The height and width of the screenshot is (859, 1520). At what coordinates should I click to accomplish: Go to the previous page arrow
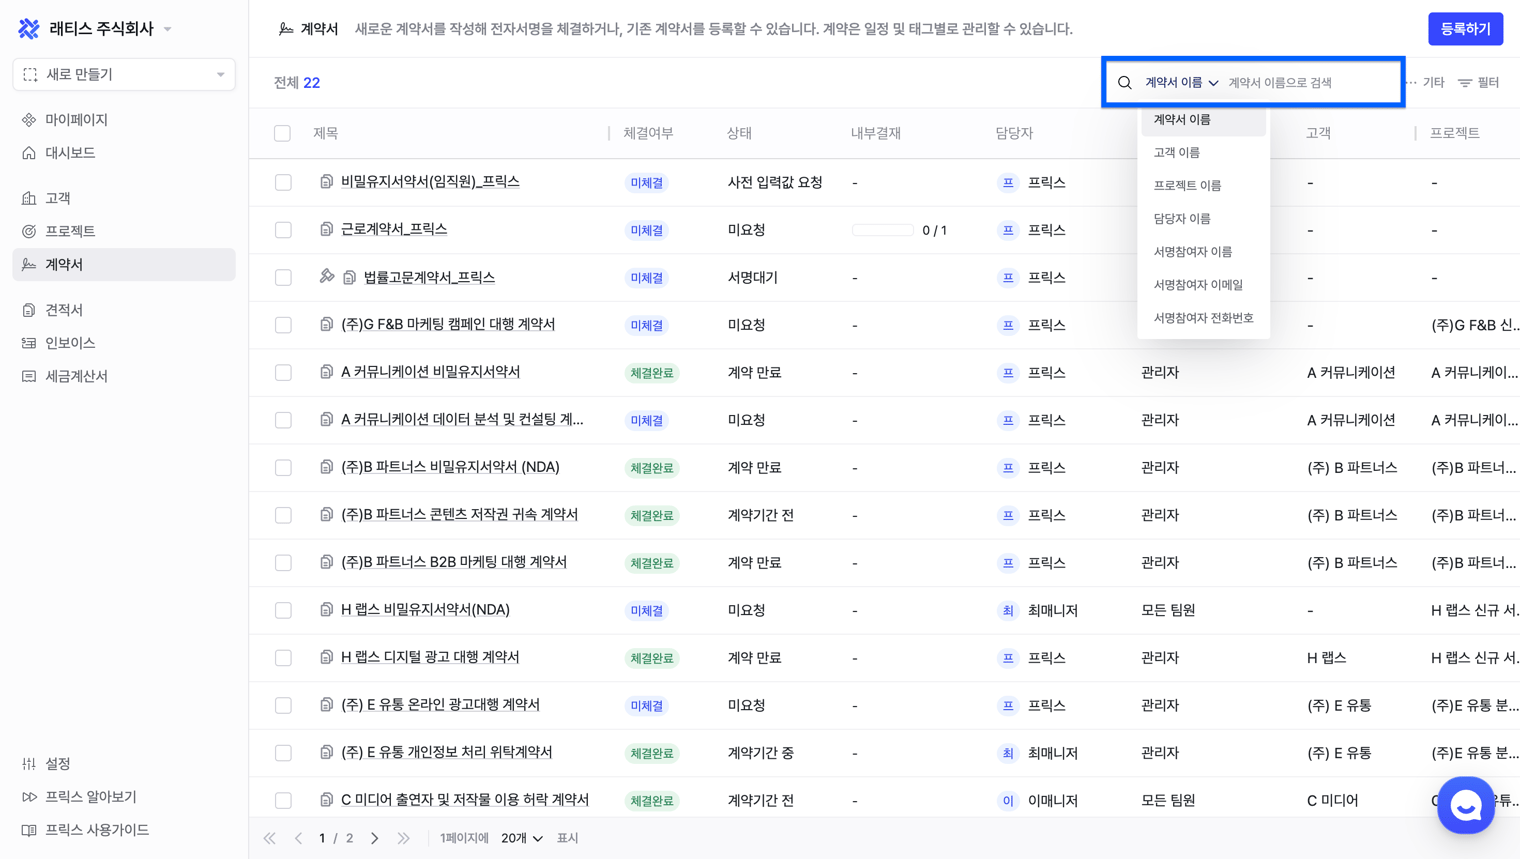[x=298, y=838]
